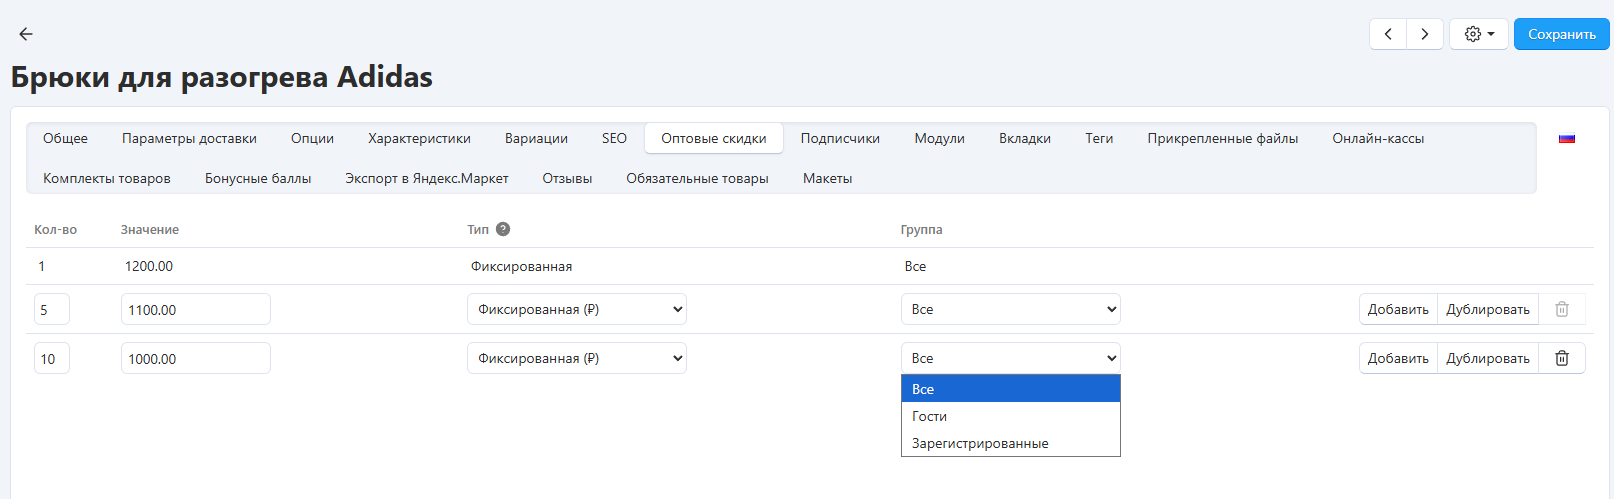
Task: Open the Макеты tab
Action: (827, 178)
